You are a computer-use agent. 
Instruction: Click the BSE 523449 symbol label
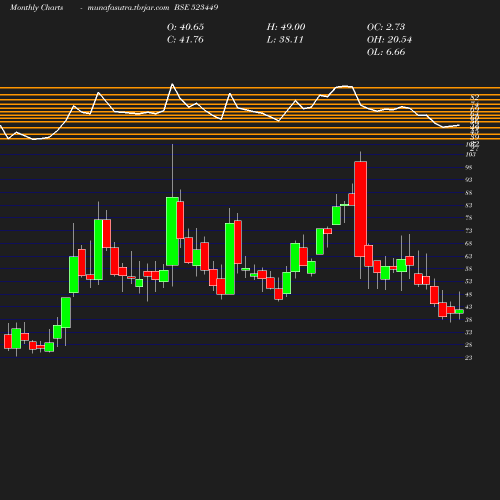(196, 7)
